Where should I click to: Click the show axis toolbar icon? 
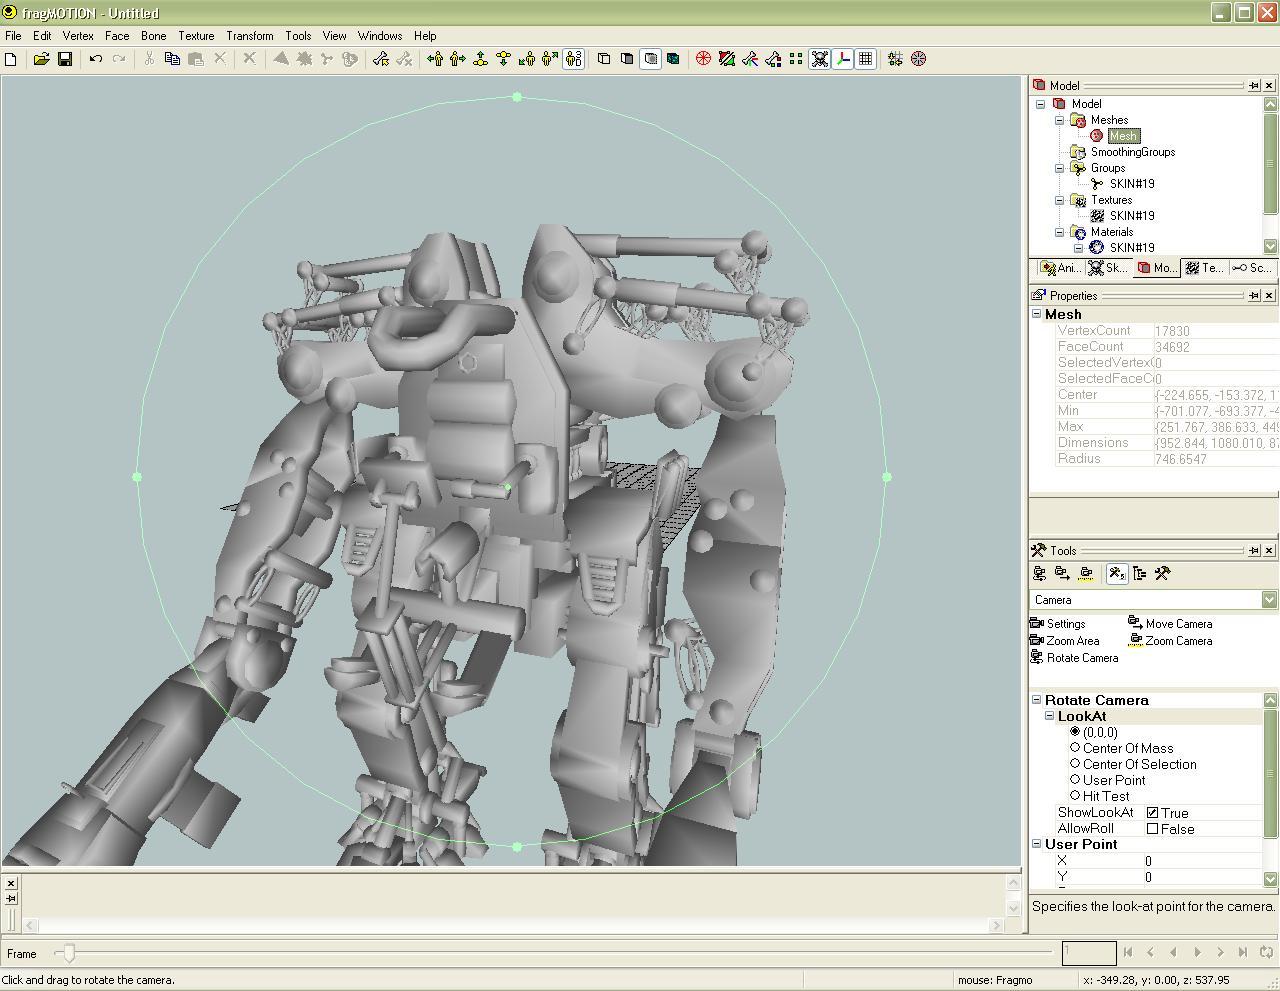click(843, 59)
